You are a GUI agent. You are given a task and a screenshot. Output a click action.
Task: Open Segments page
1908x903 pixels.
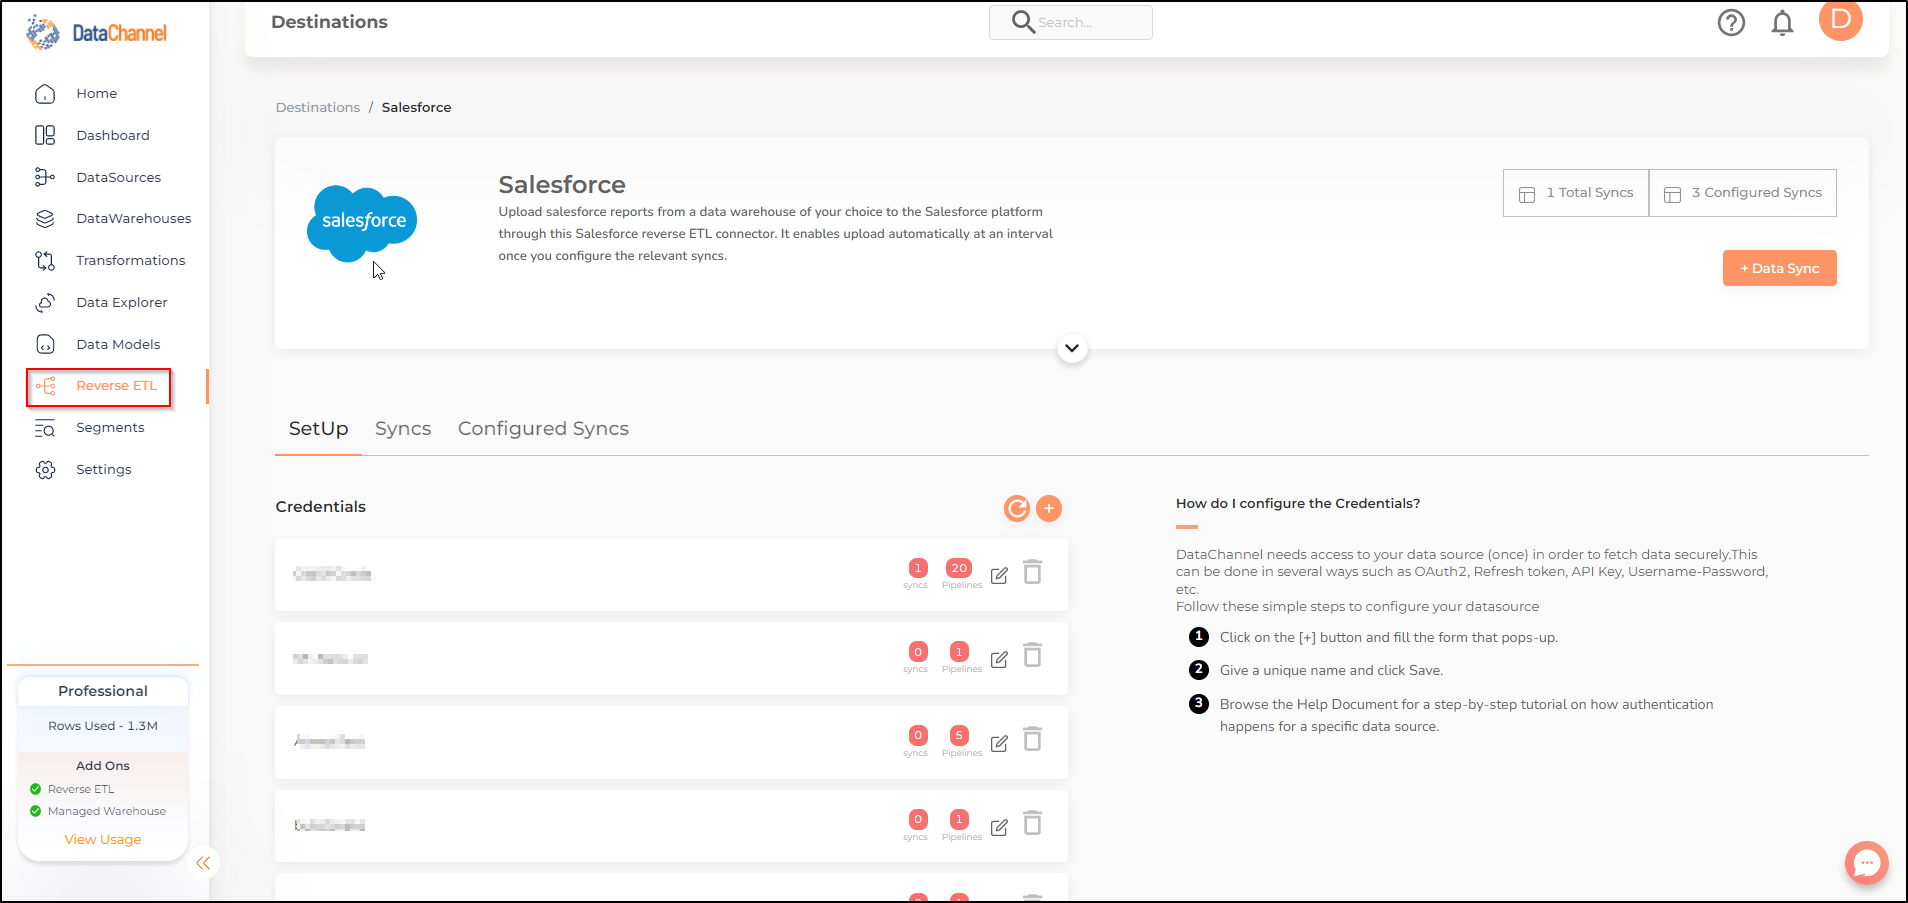tap(110, 427)
